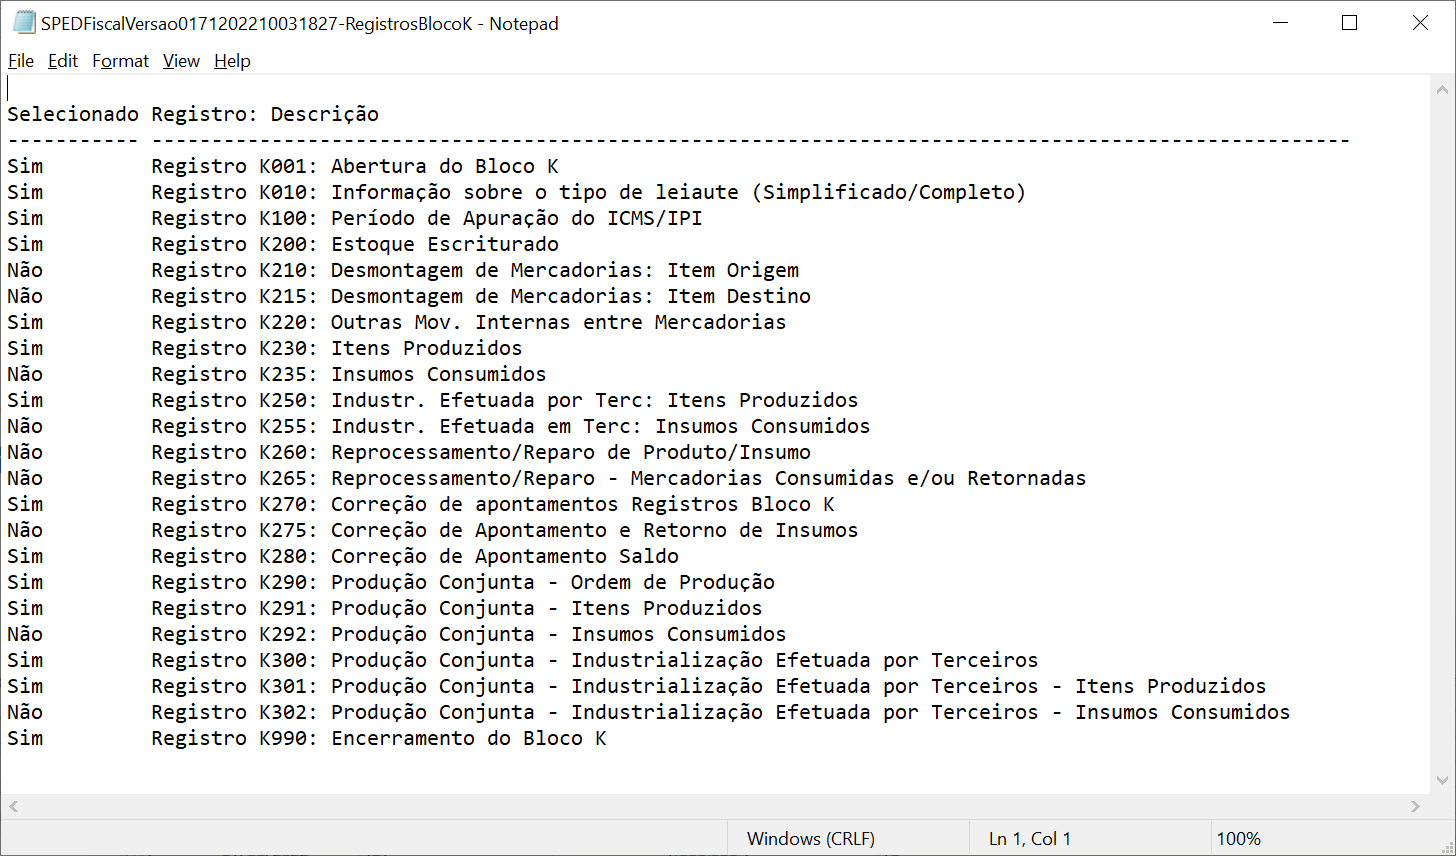
Task: Click the Ln 1, Col 1 status indicator
Action: click(1029, 839)
